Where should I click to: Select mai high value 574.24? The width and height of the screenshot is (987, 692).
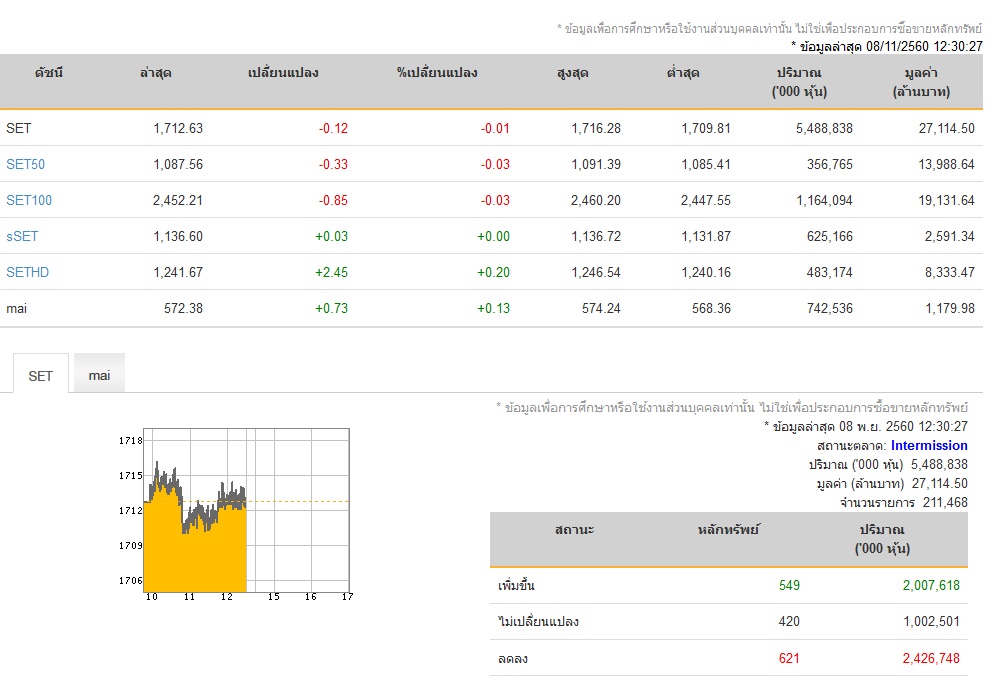point(601,309)
